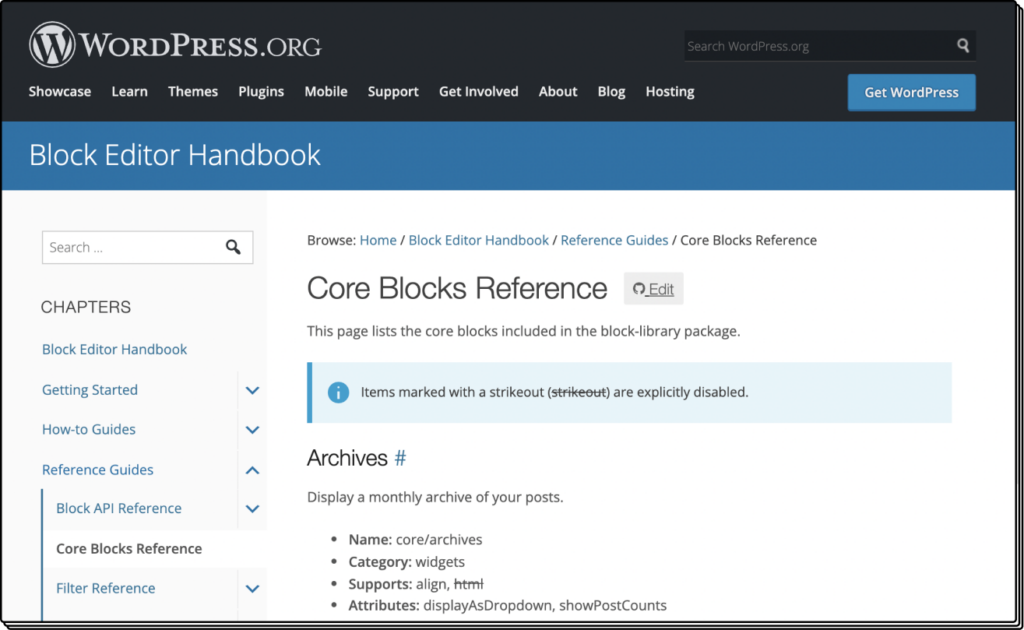Open the Block API Reference link
Viewport: 1024px width, 630px height.
[119, 508]
